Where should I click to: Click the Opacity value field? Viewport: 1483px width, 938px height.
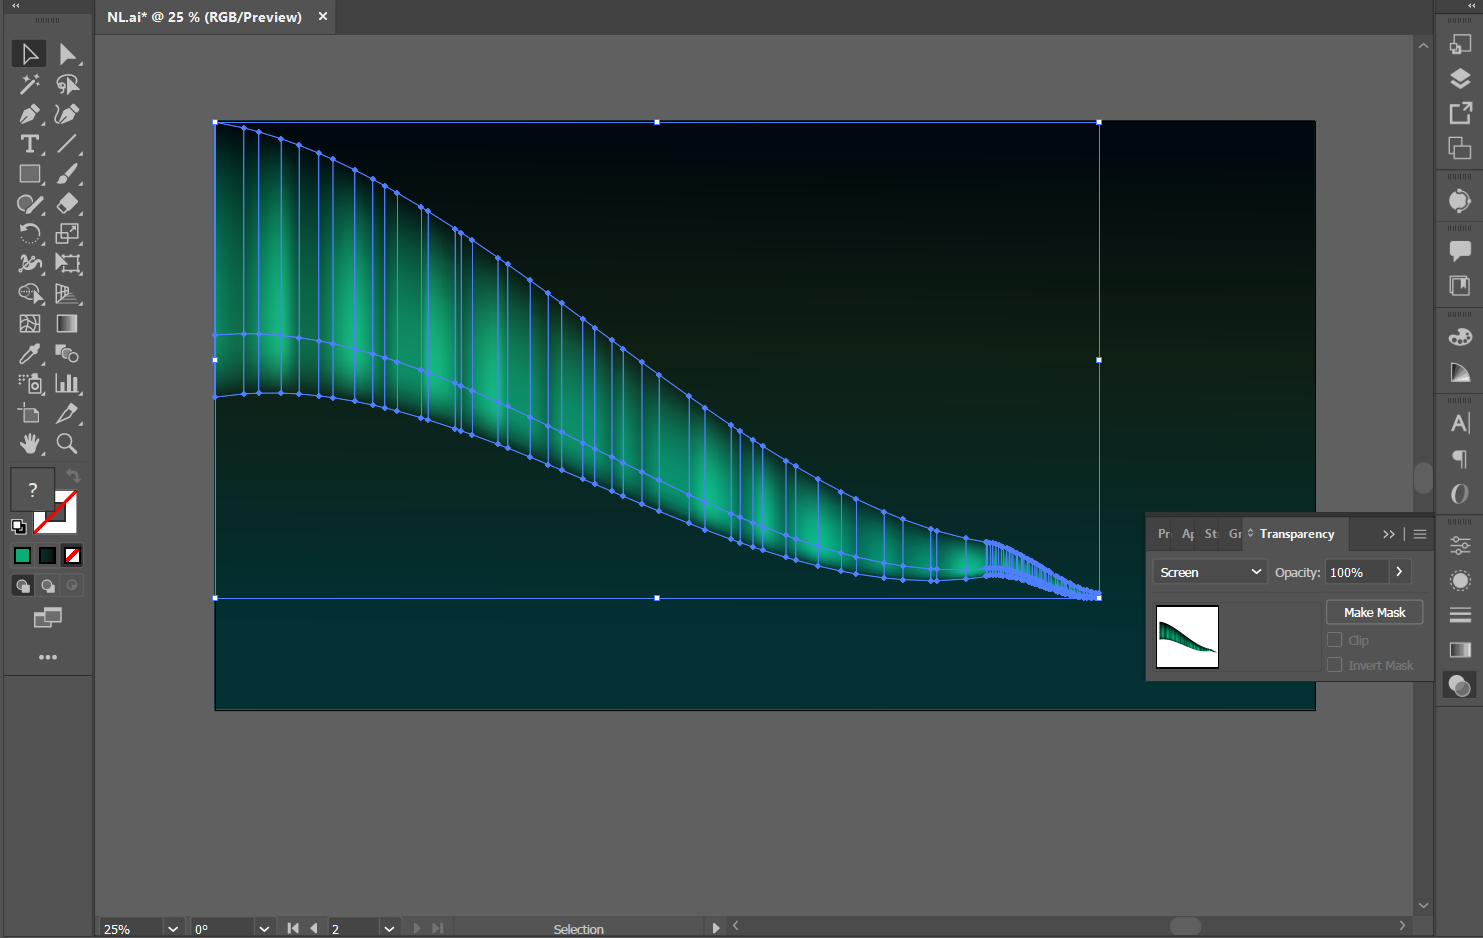[1356, 572]
